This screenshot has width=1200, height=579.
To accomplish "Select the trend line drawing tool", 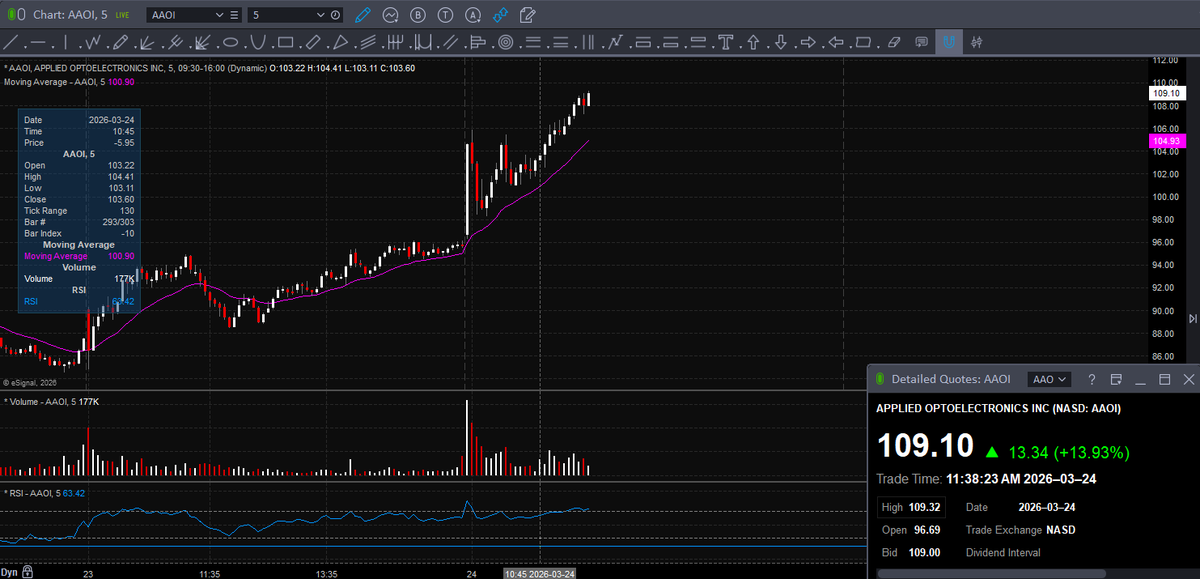I will click(x=13, y=42).
